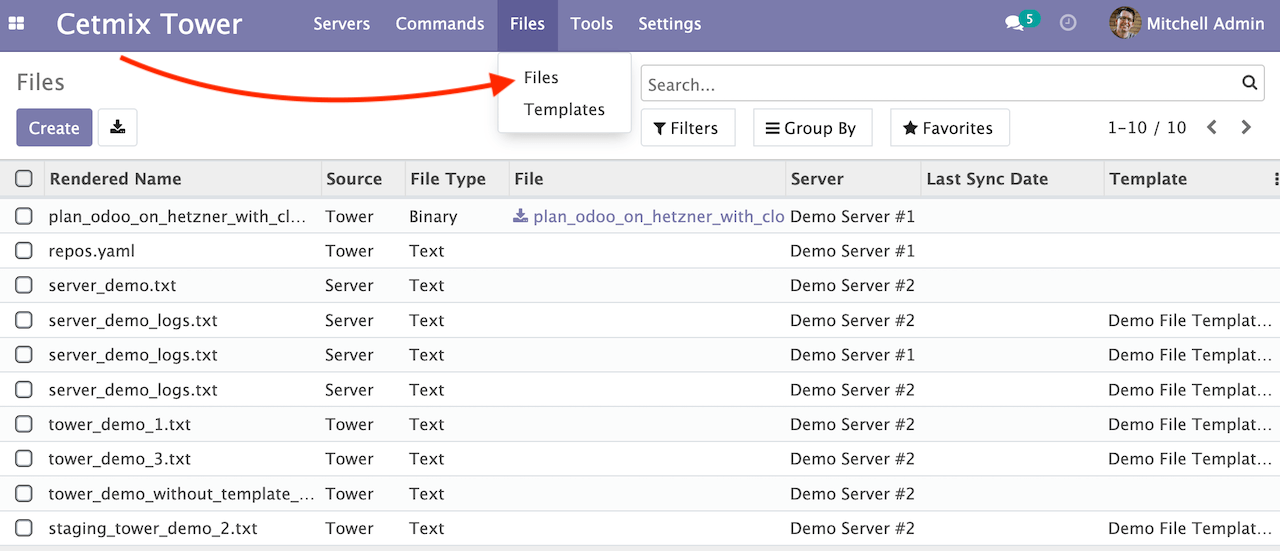Viewport: 1280px width, 551px height.
Task: Download the plan_odoo_on_hetzner_with_clo file link
Action: [x=658, y=216]
